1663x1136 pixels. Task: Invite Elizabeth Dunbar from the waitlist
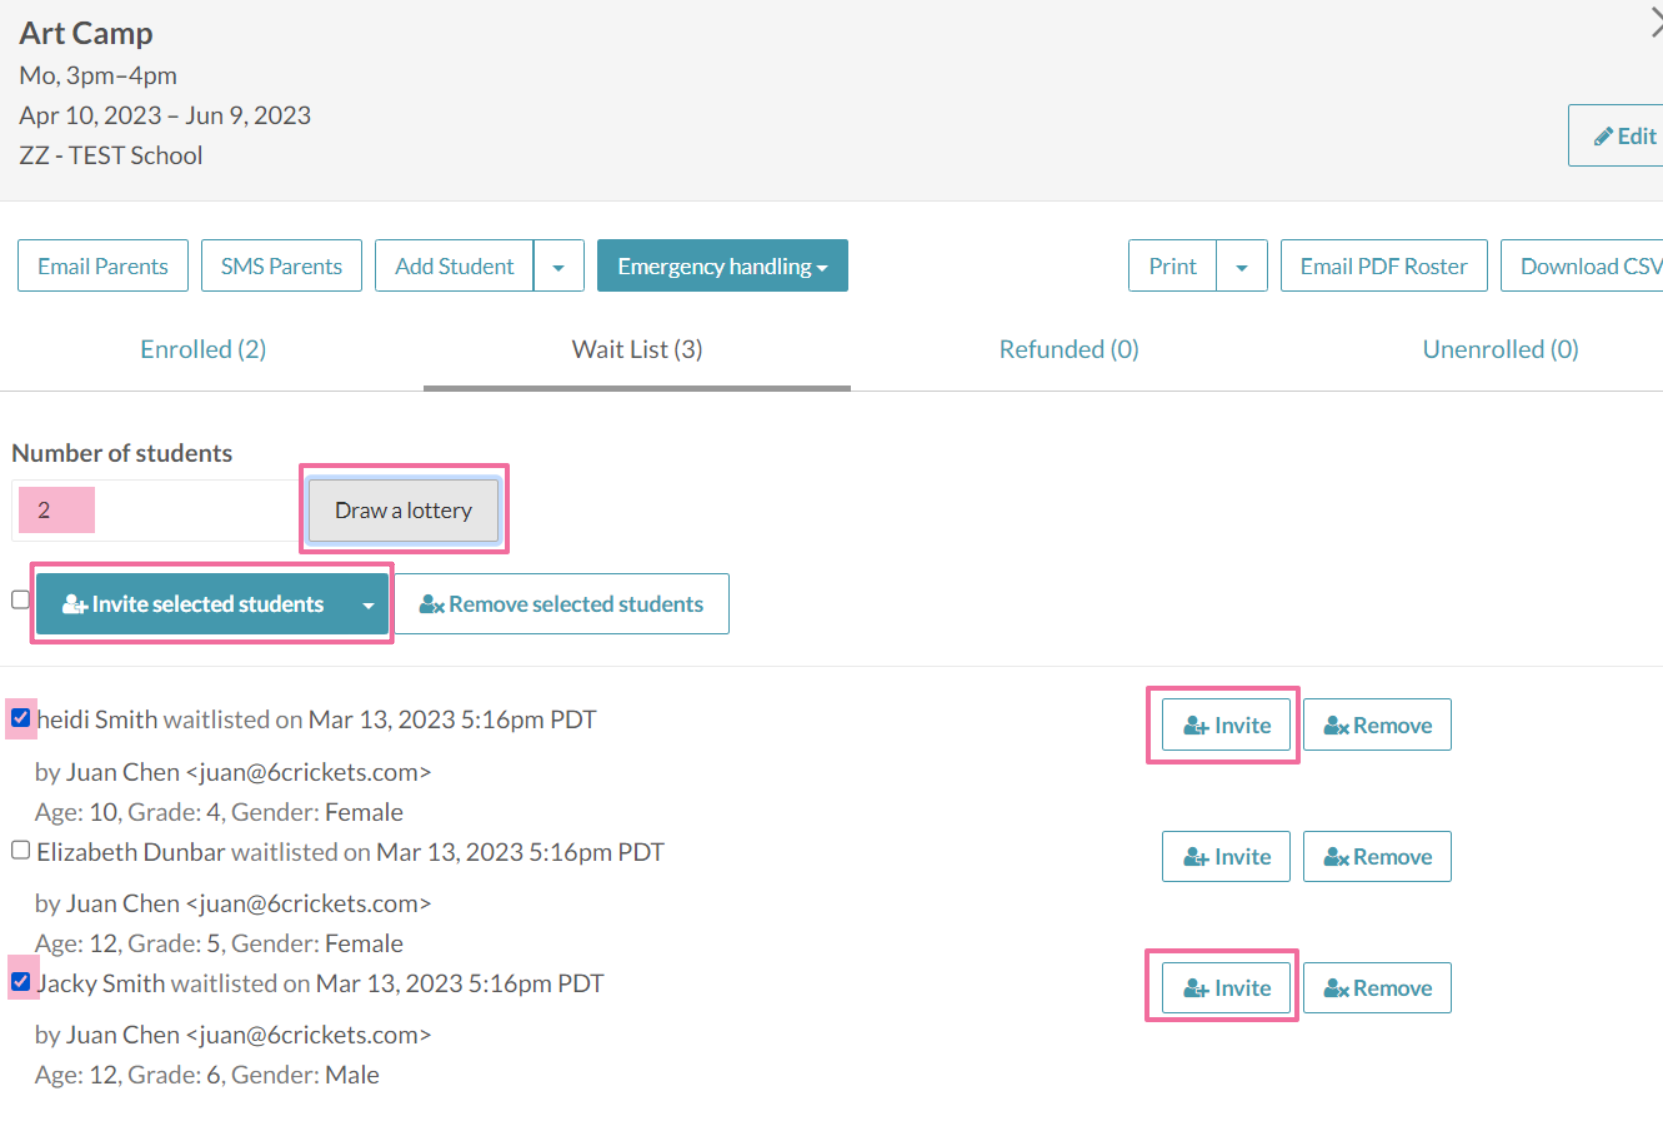tap(1226, 857)
